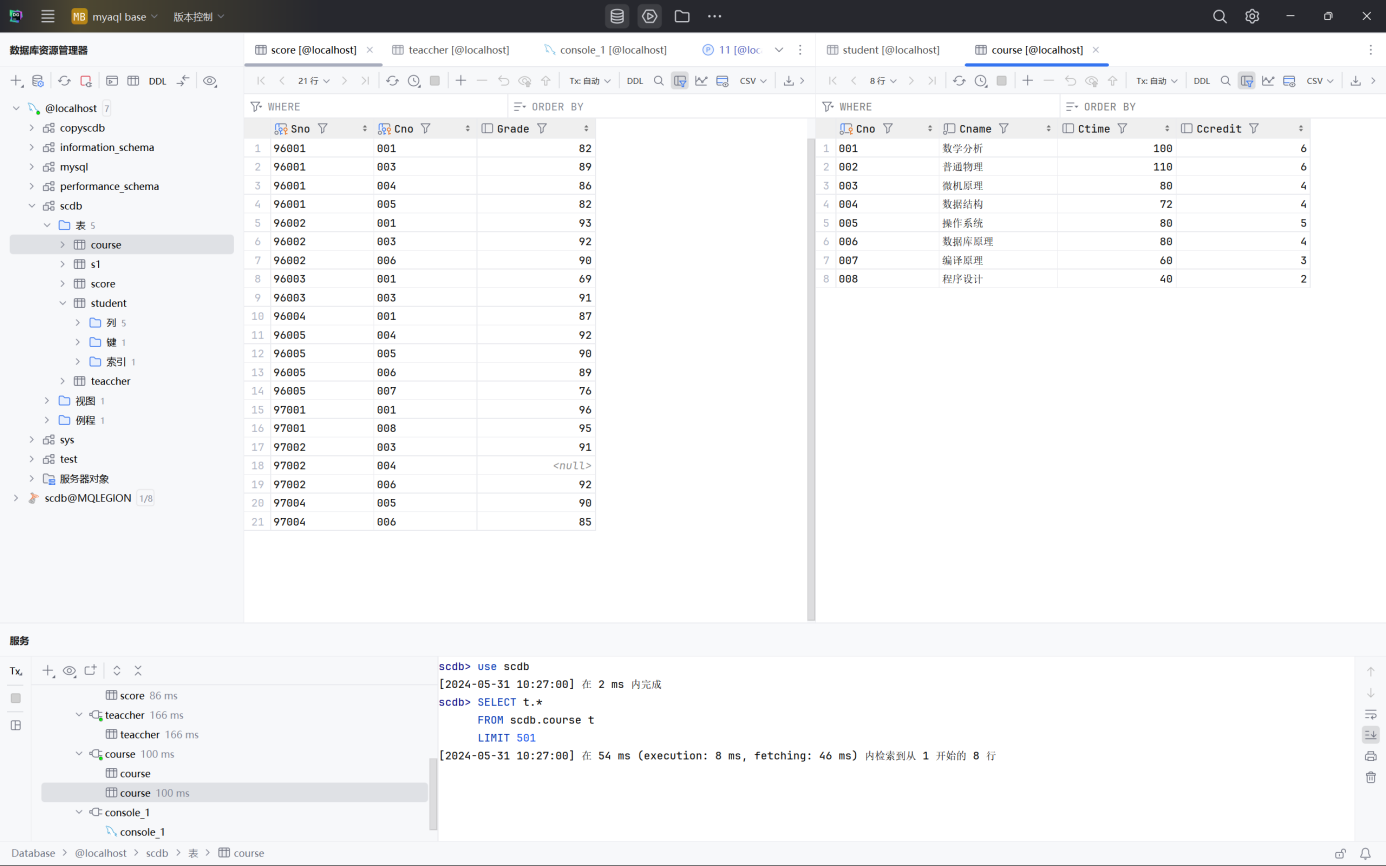Reload course table data
The image size is (1386, 866).
(x=959, y=81)
